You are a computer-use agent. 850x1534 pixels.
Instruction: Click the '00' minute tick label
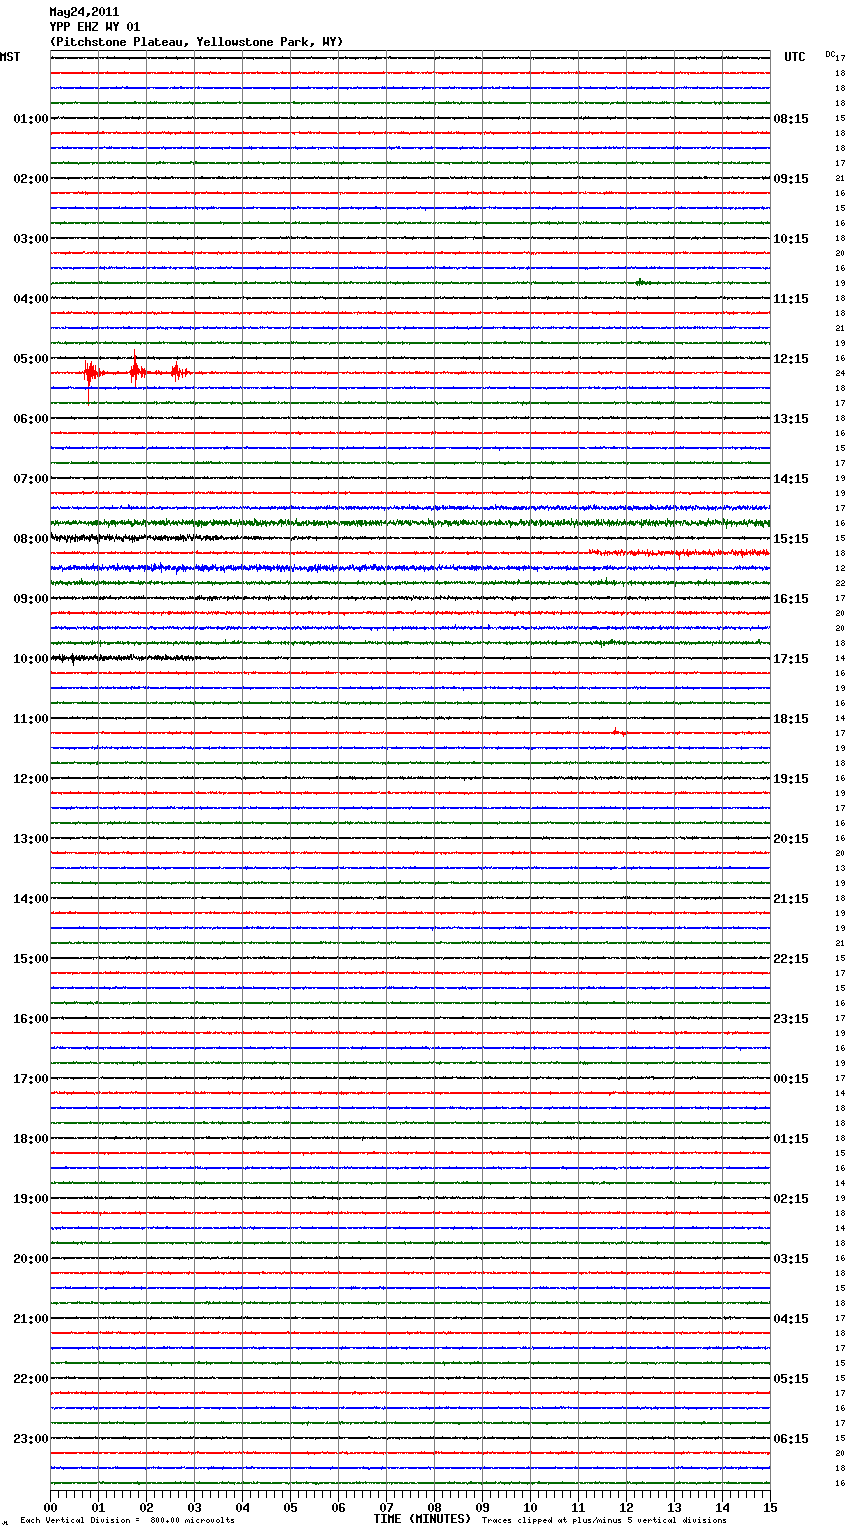coord(50,1507)
